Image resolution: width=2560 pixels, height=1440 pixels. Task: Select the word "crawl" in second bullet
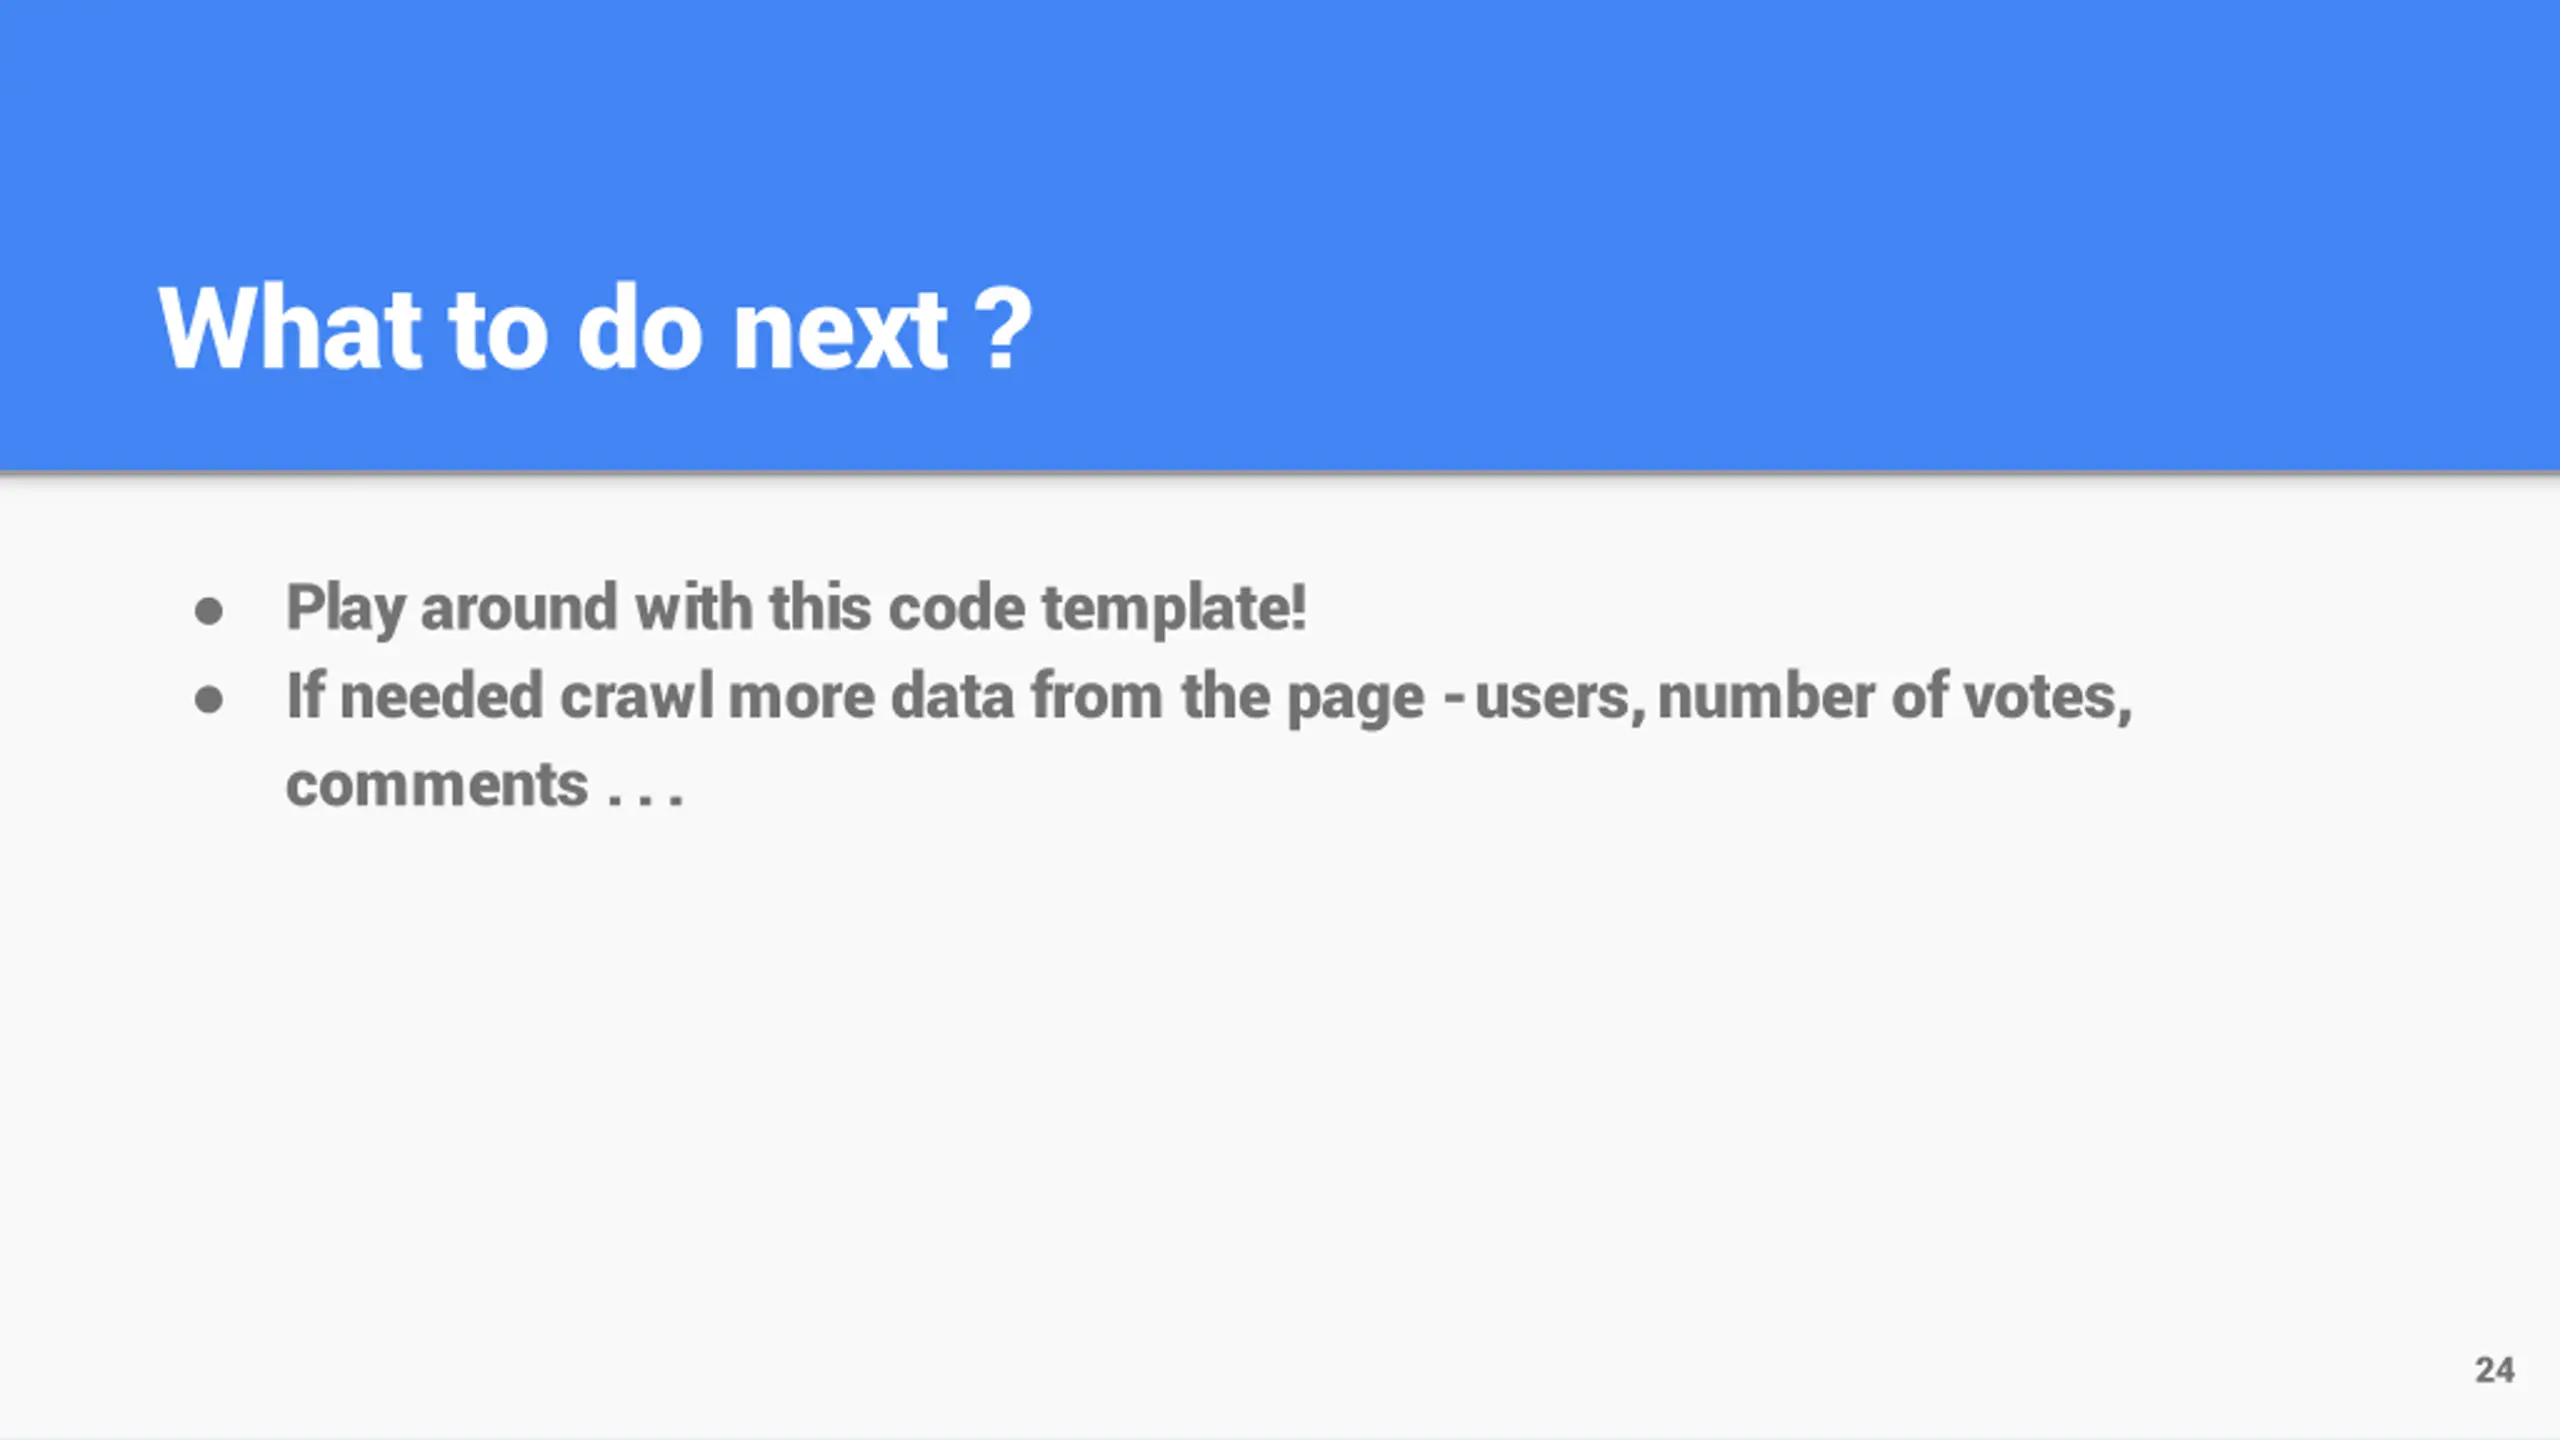637,696
